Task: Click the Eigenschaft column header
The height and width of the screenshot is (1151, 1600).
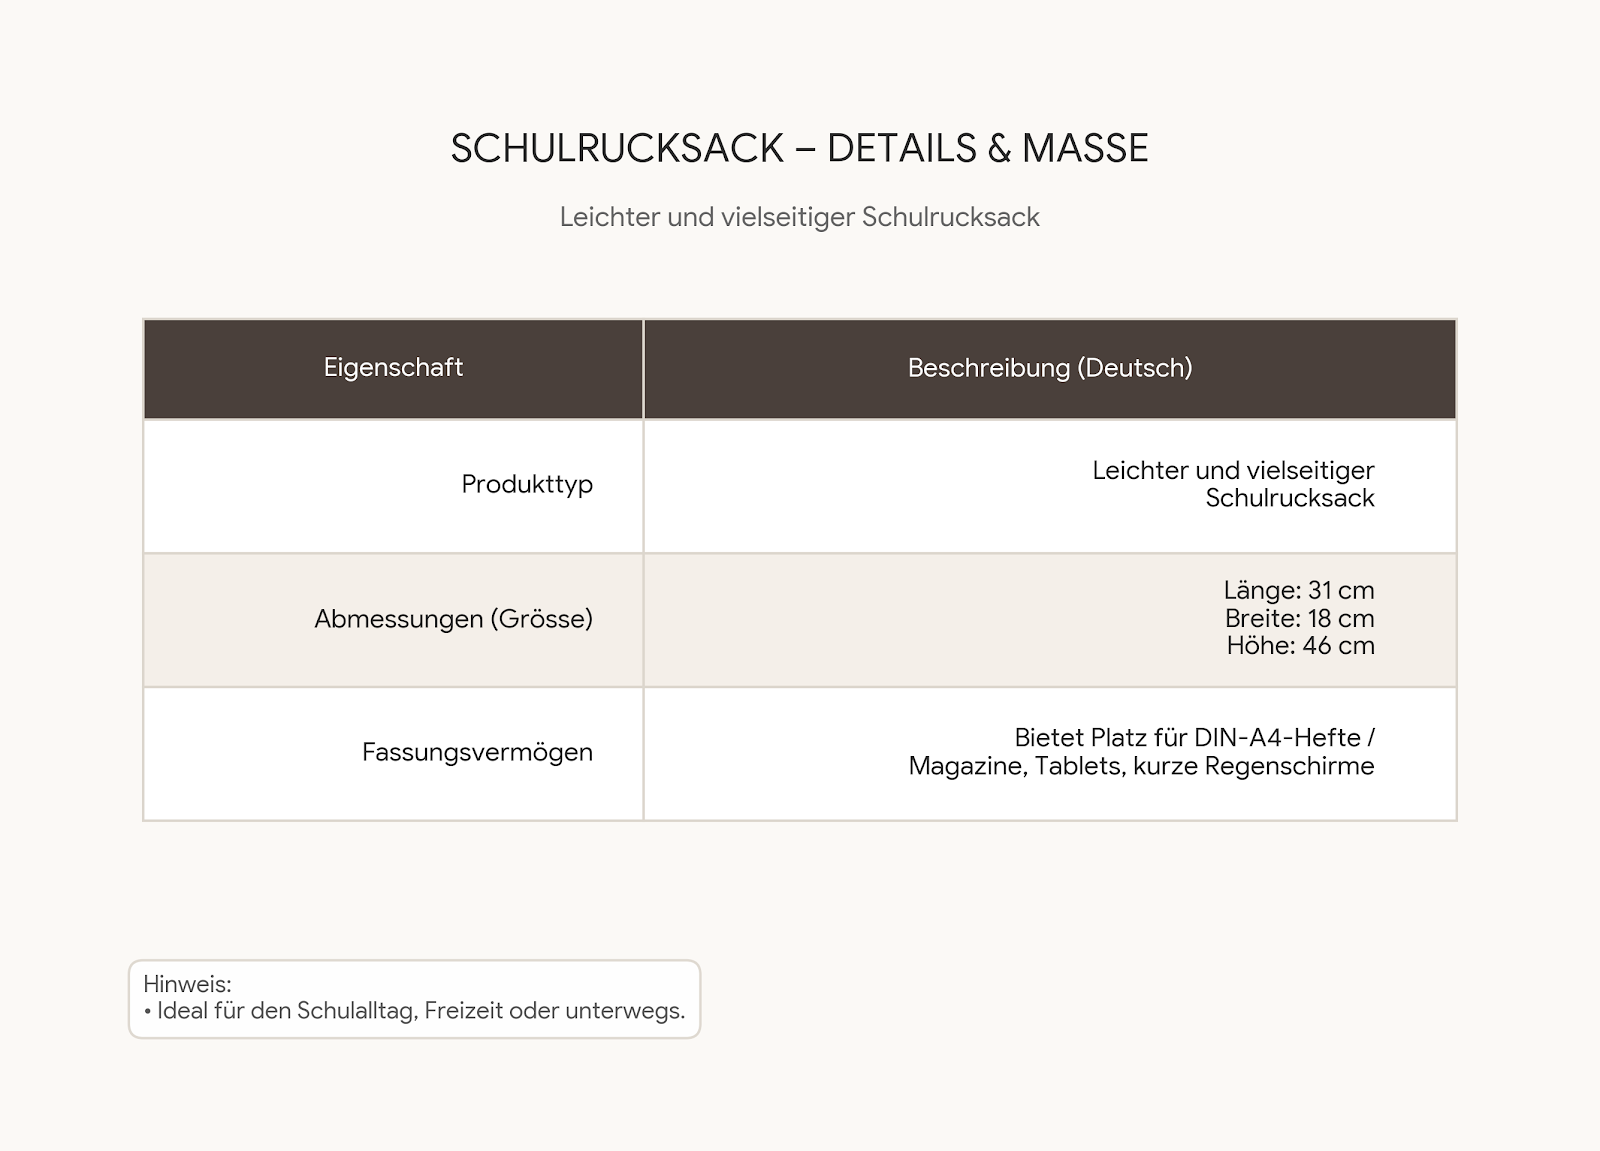Action: tap(393, 367)
